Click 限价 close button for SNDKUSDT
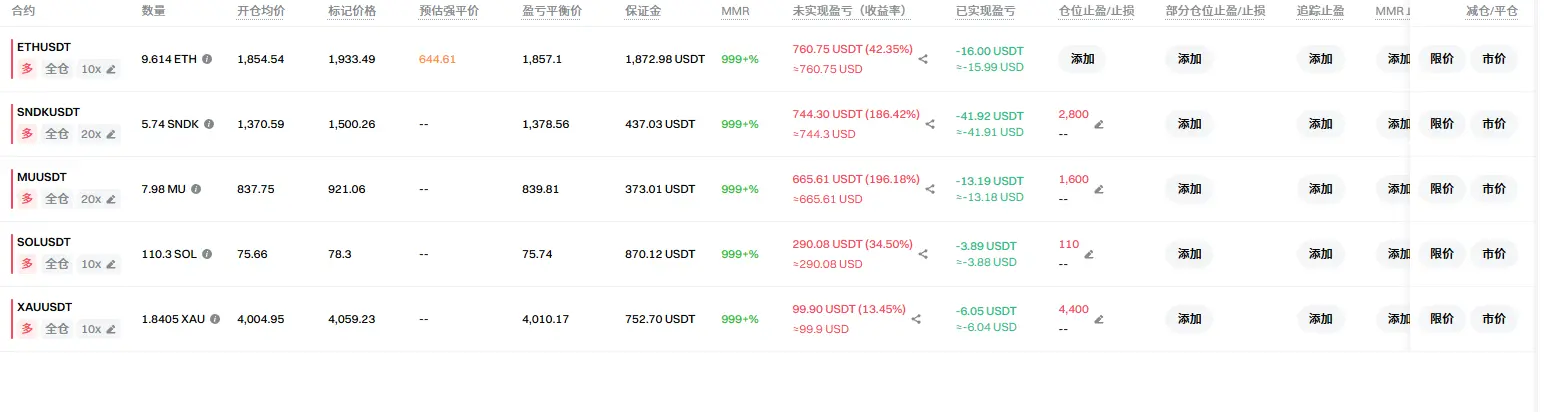 coord(1442,124)
